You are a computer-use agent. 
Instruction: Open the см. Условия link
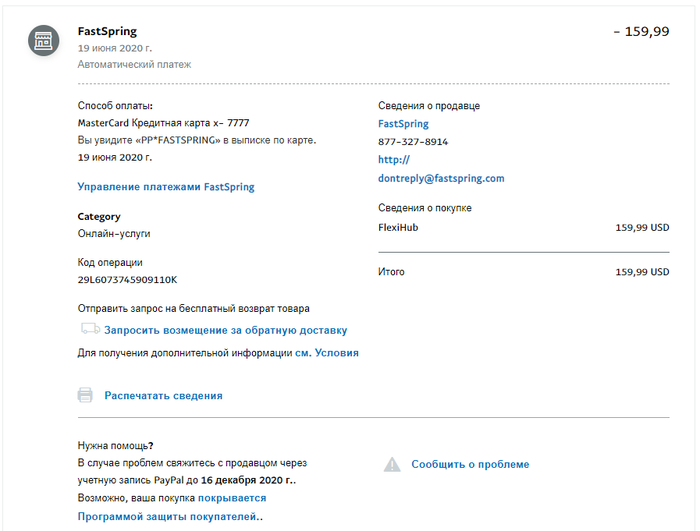coord(327,353)
